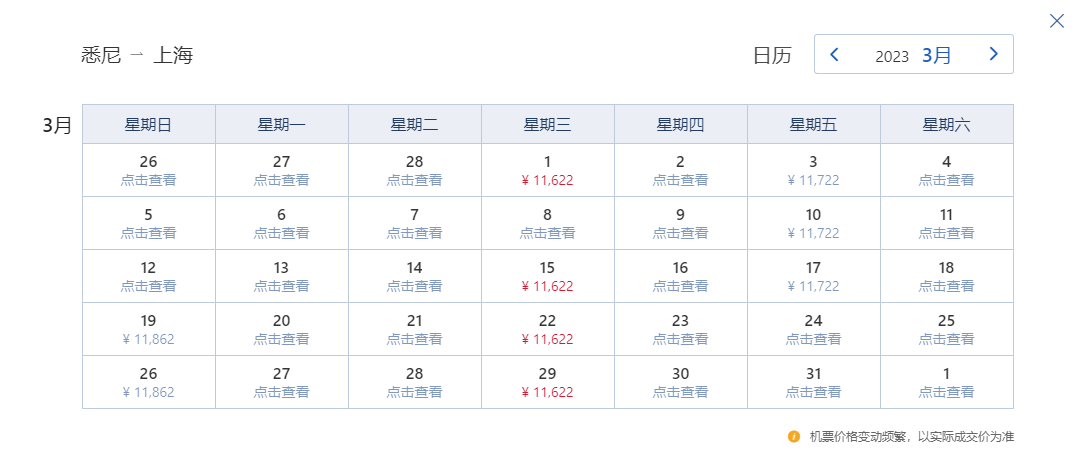Image resolution: width=1079 pixels, height=471 pixels.
Task: Check price for Monday March 13
Action: (x=281, y=286)
